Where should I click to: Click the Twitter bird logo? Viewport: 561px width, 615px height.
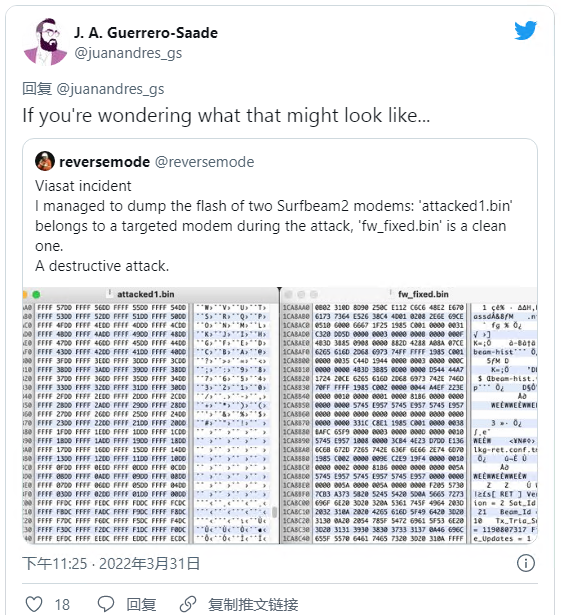pyautogui.click(x=525, y=30)
